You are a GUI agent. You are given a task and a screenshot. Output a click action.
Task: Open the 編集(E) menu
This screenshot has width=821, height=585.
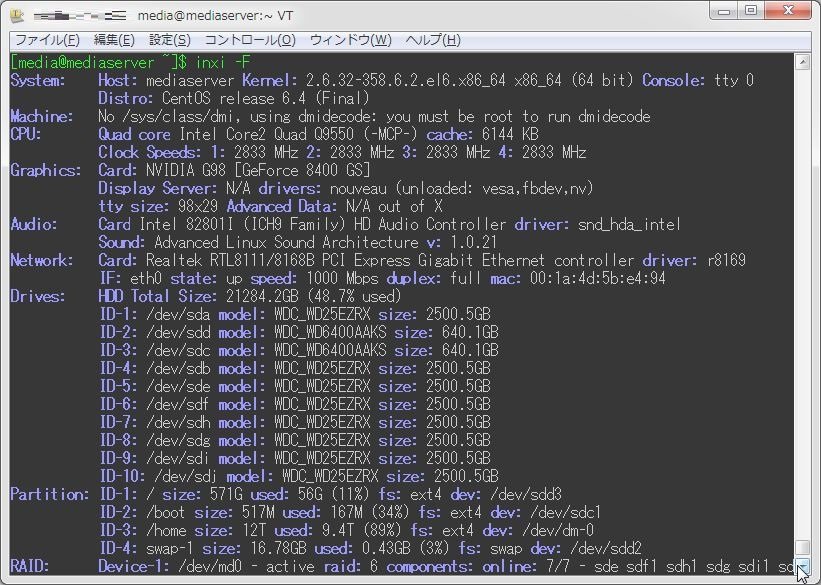point(114,40)
